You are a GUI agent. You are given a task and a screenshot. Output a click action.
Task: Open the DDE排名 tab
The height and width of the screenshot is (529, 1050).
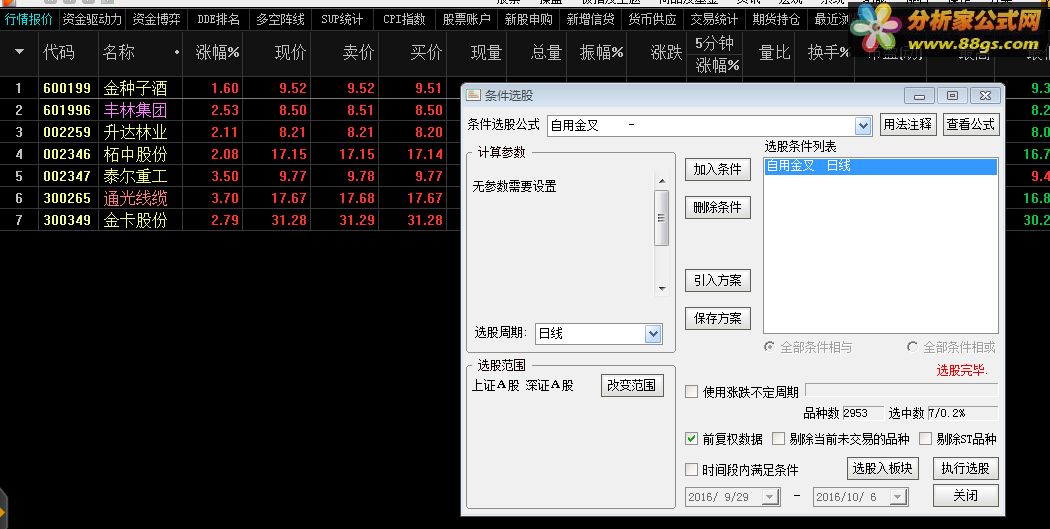(x=218, y=19)
